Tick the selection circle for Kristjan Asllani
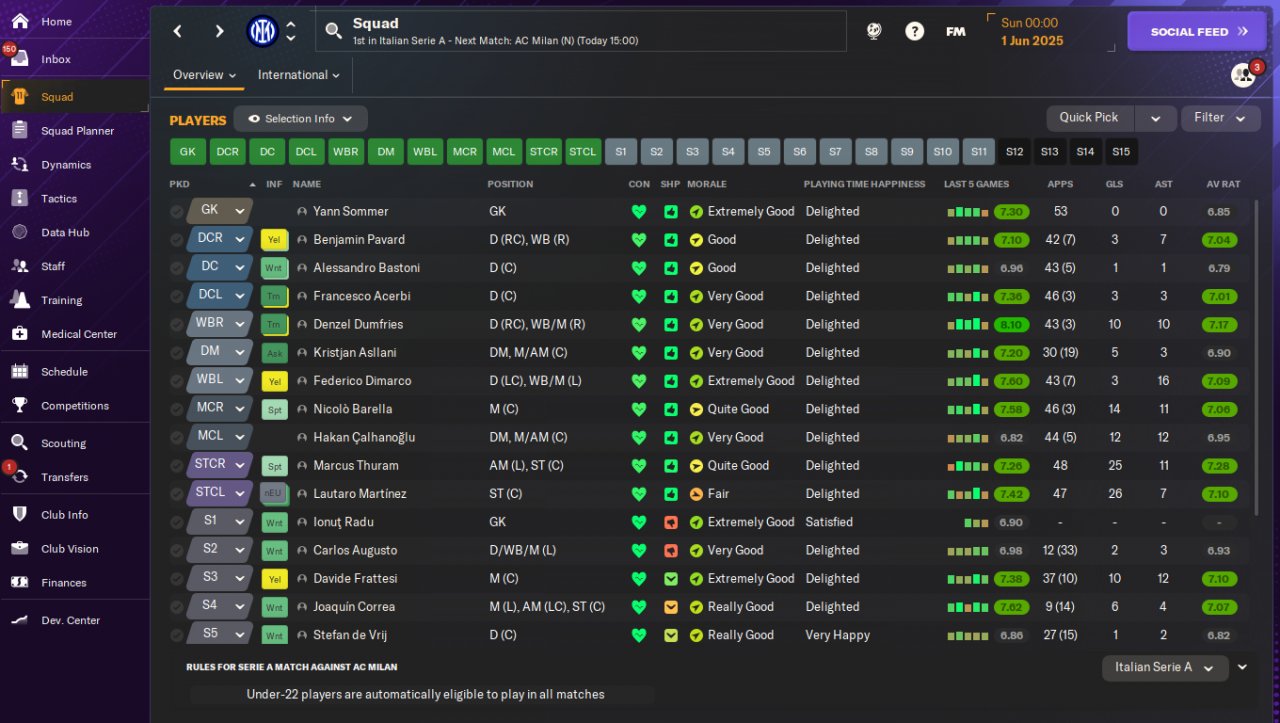1280x723 pixels. coord(177,353)
